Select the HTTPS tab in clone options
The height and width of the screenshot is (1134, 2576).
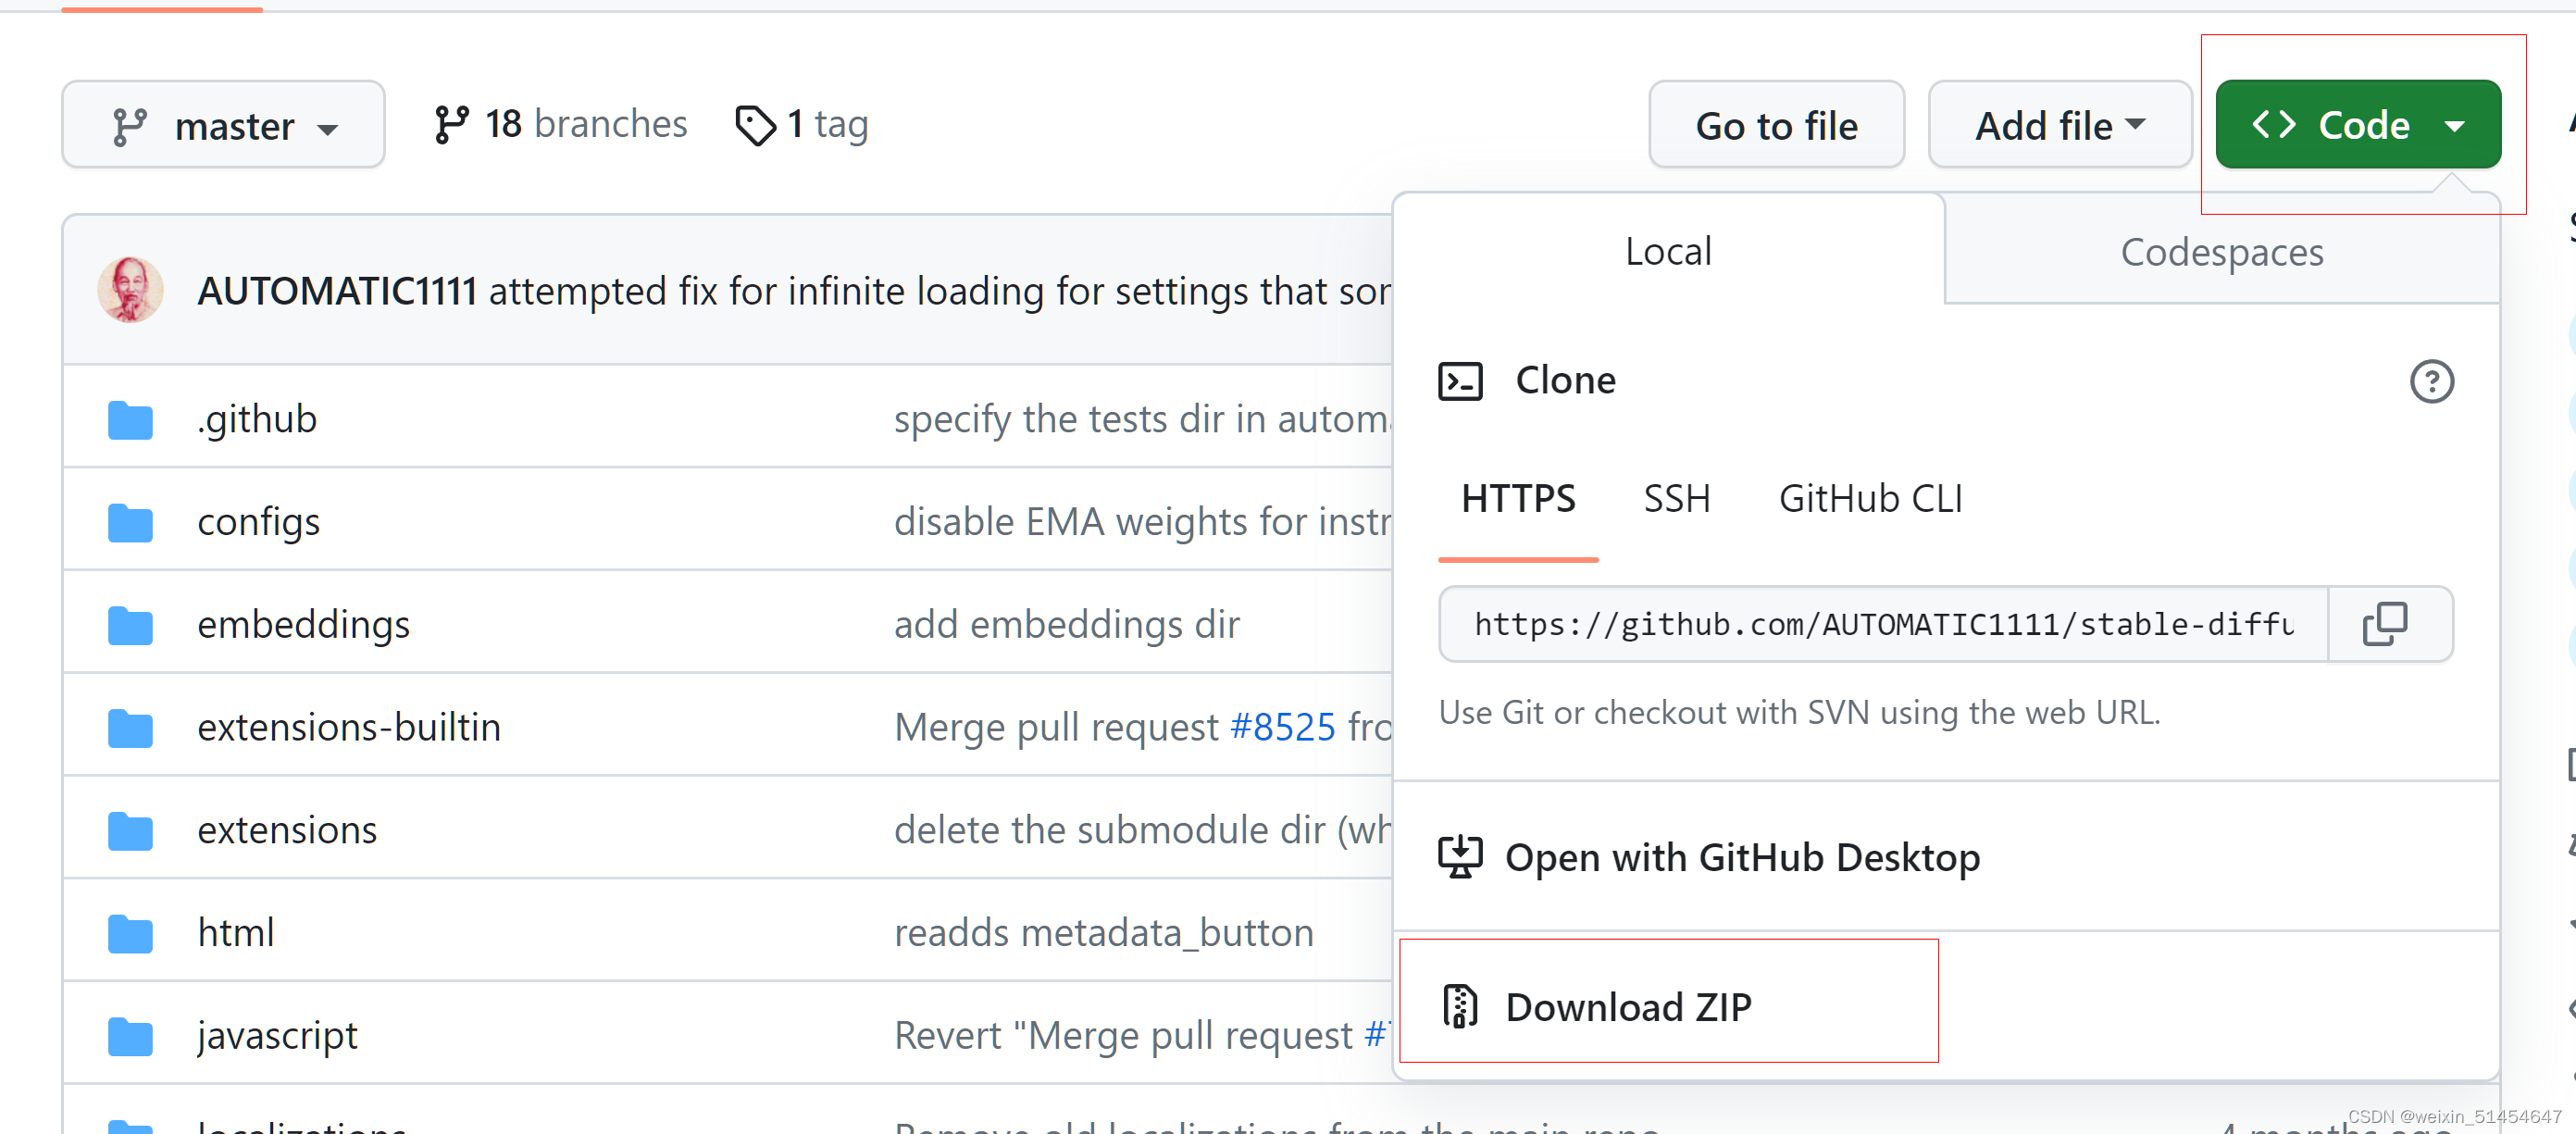point(1513,498)
